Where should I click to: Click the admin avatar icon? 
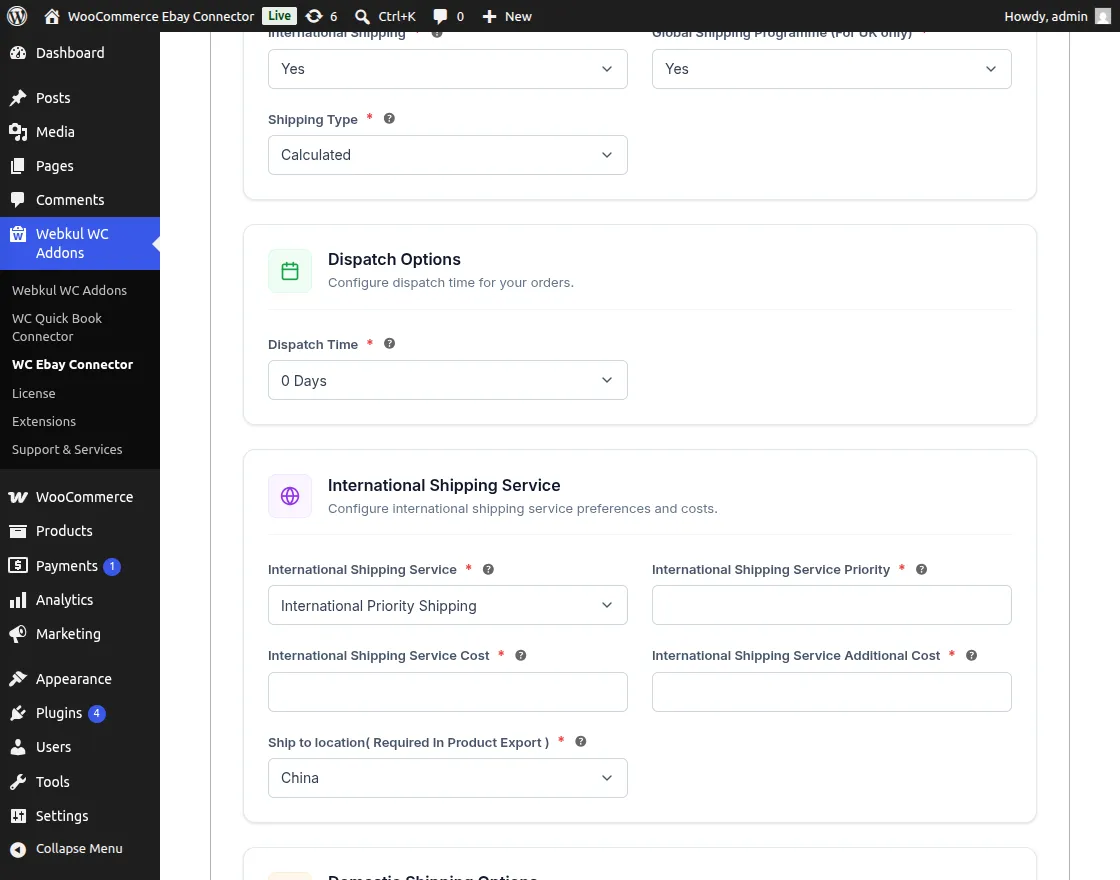1103,16
